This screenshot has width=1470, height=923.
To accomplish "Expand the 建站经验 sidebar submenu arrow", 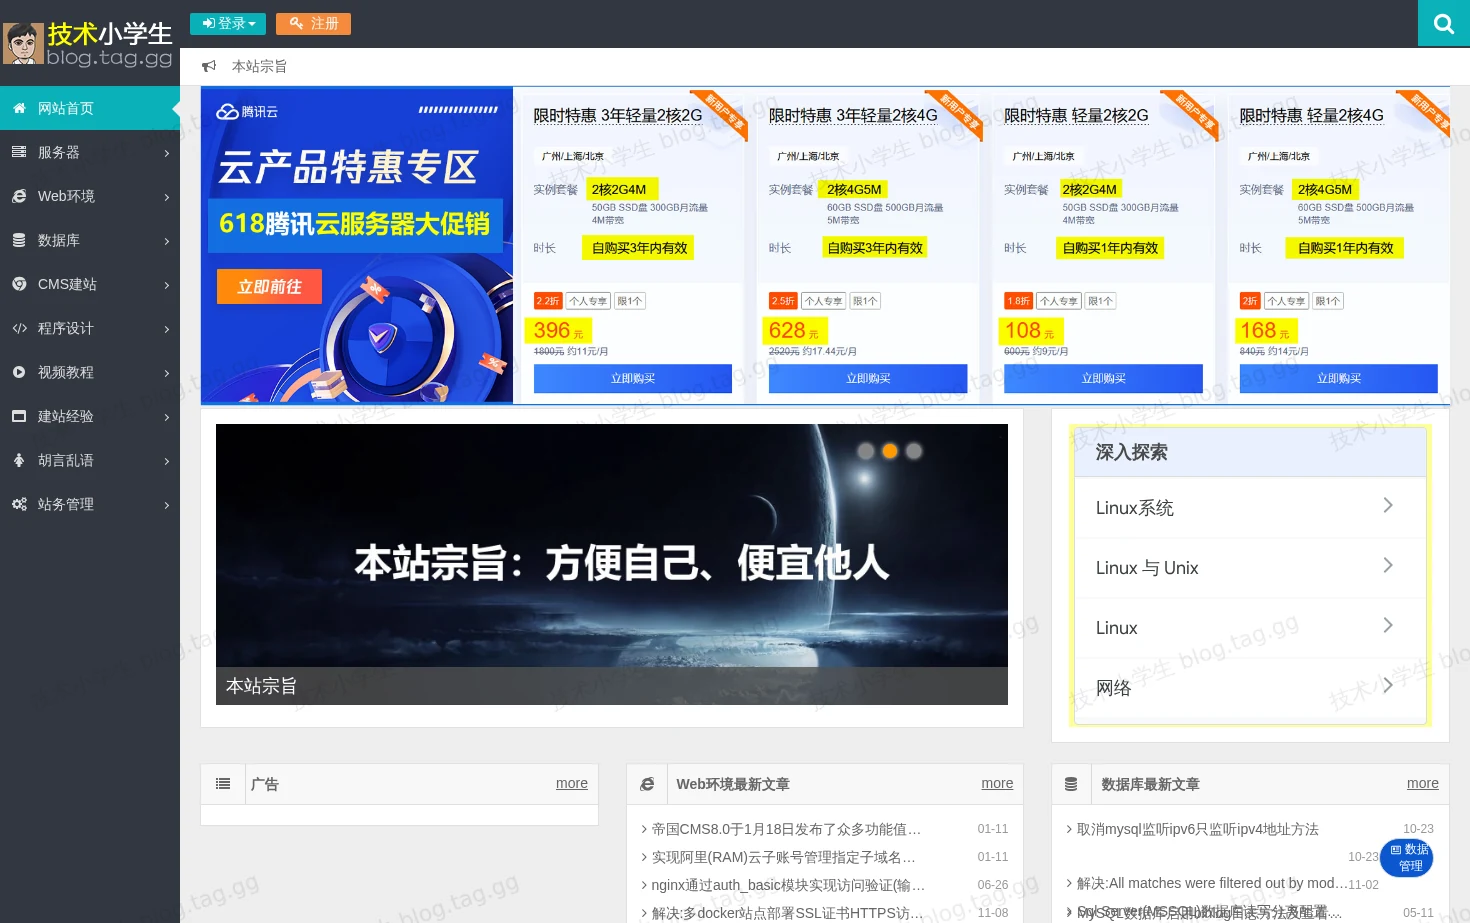I will [166, 417].
